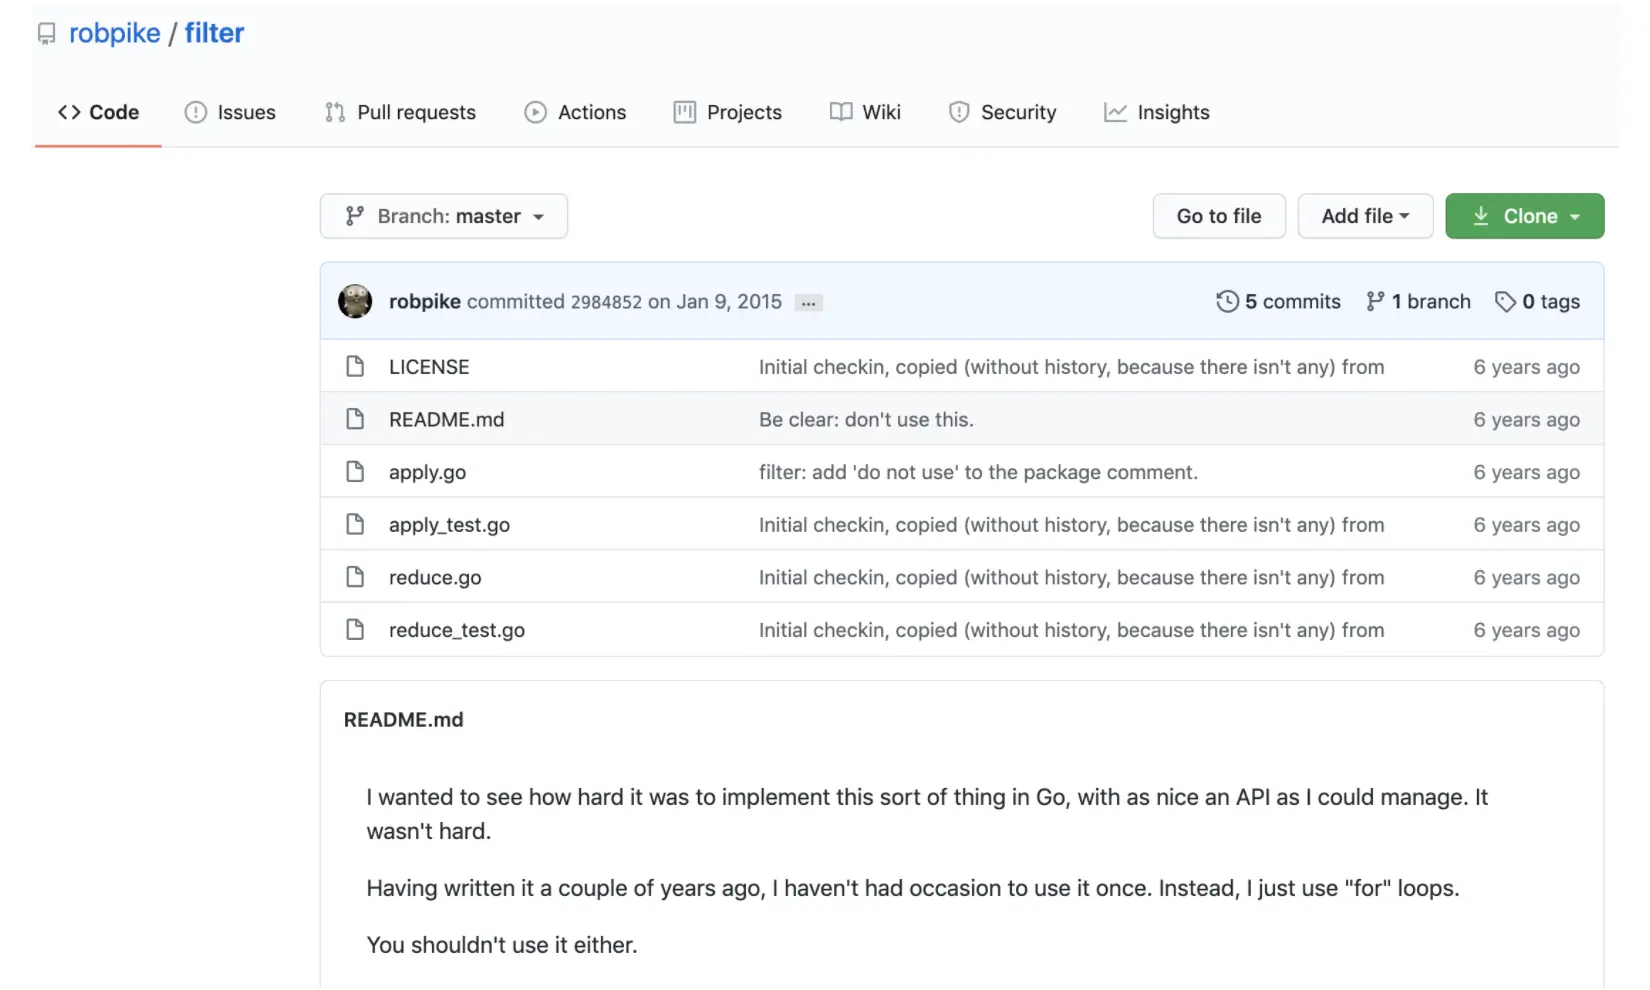Viewport: 1650px width, 990px height.
Task: Click the file icon next to apply.go
Action: click(x=355, y=472)
